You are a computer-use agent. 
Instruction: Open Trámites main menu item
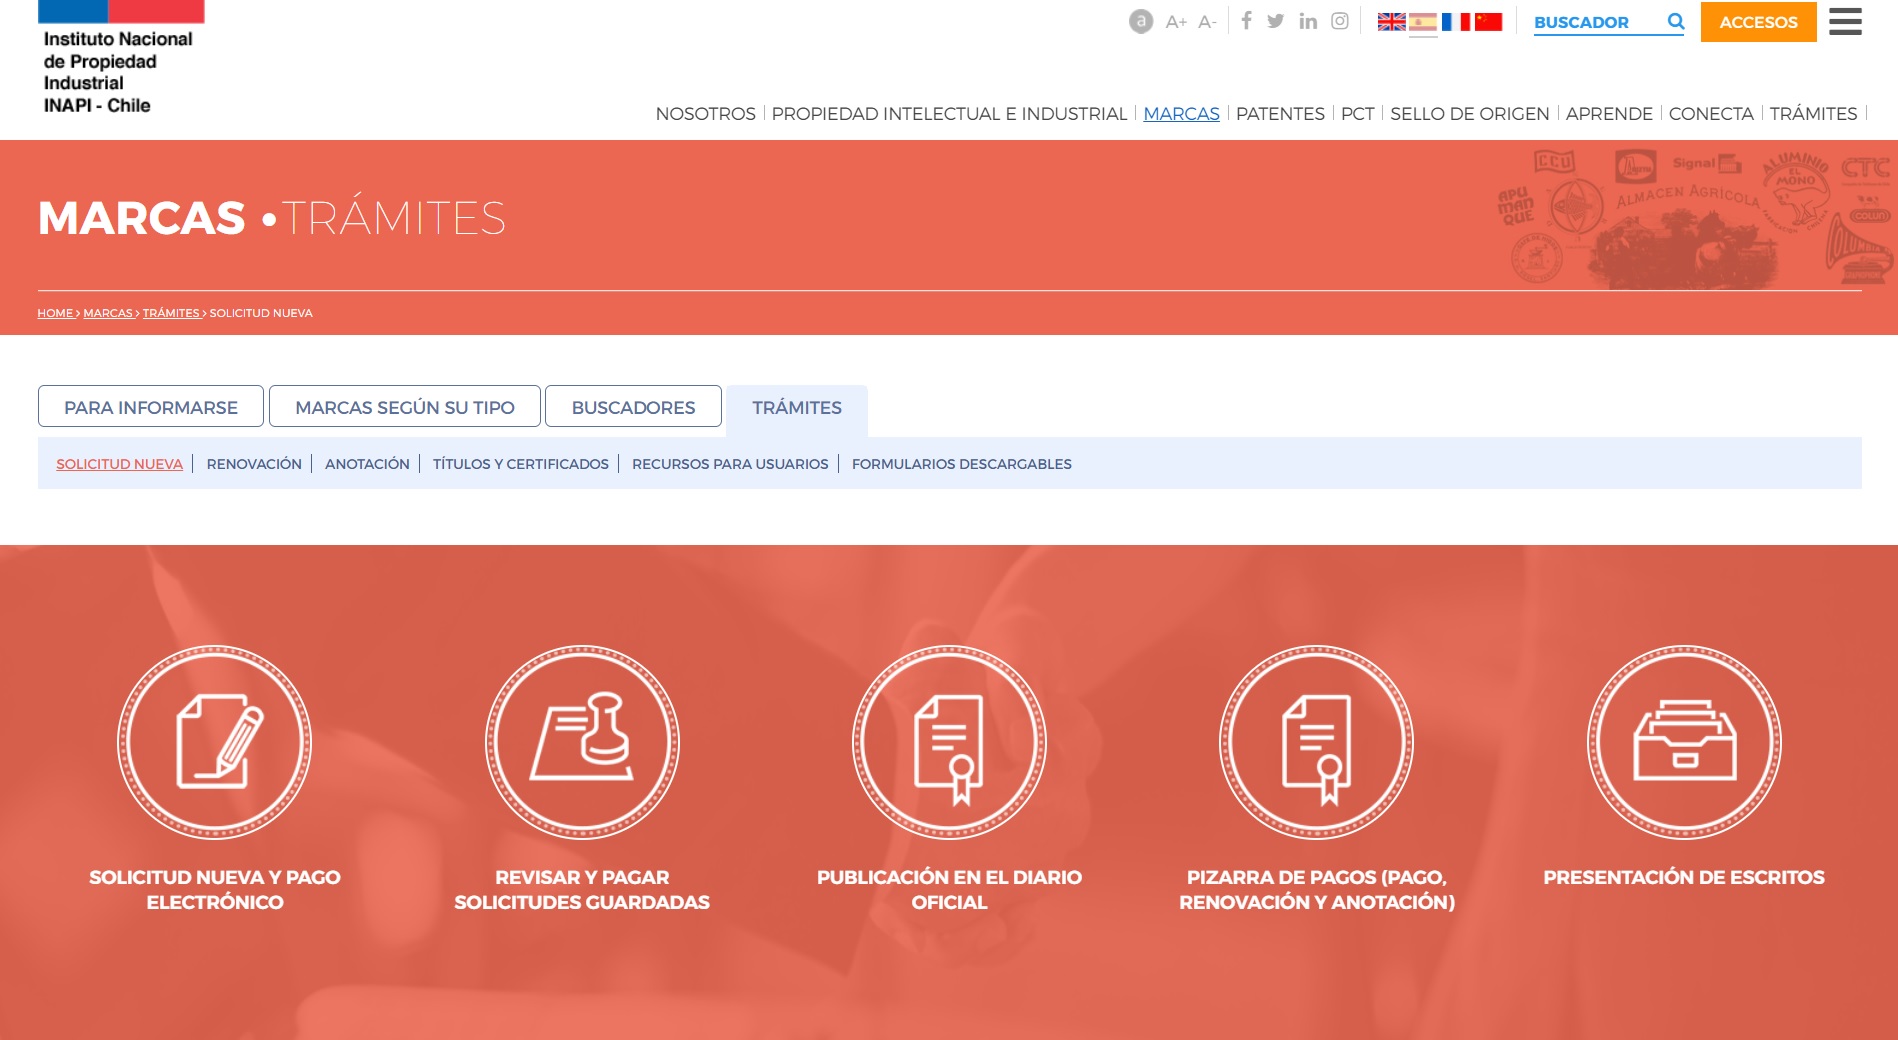click(1813, 114)
